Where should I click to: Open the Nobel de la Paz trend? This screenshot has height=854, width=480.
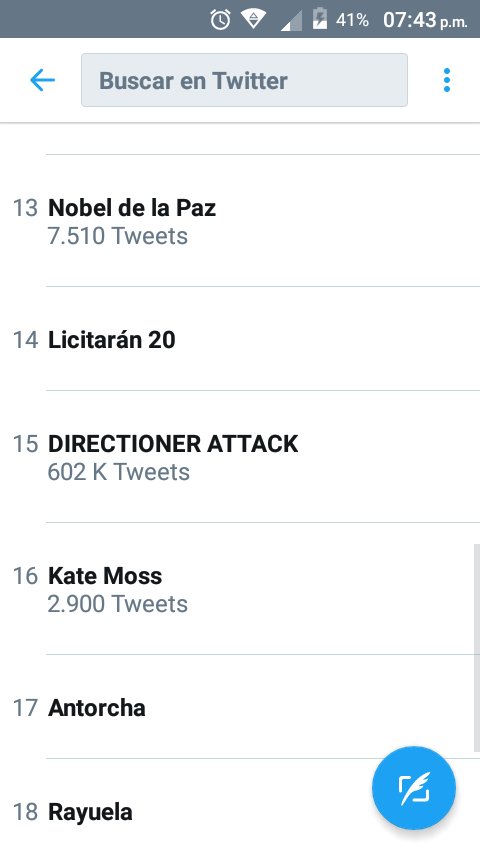[240, 221]
